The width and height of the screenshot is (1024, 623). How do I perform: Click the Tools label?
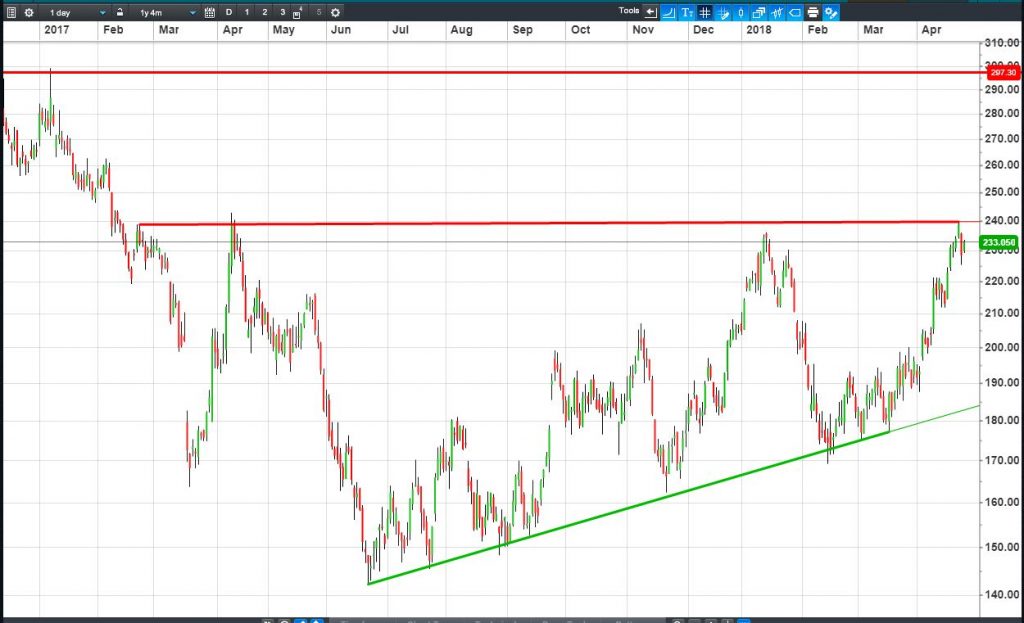coord(630,10)
